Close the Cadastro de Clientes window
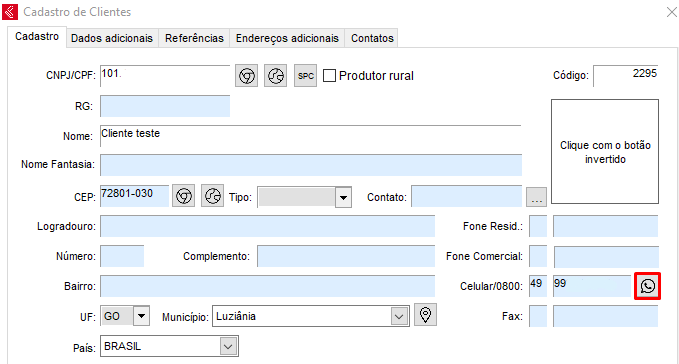The height and width of the screenshot is (364, 679). click(x=672, y=12)
